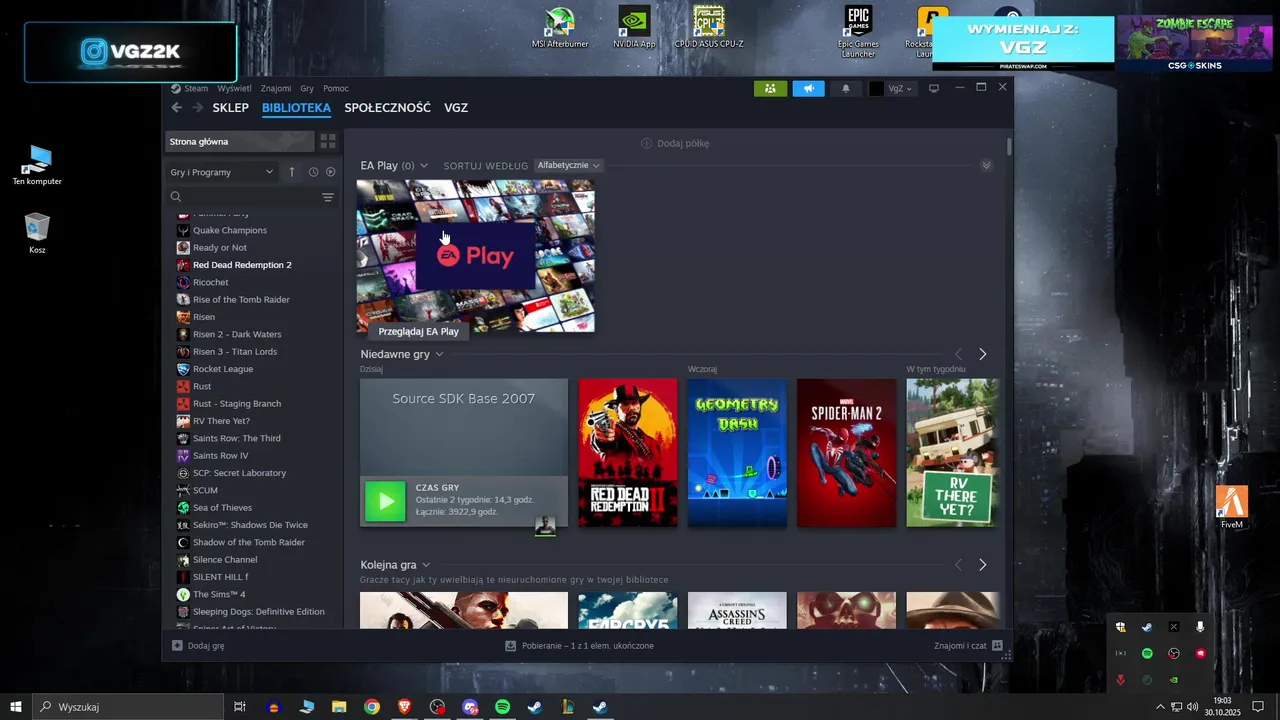Open the VGZ profile tab
1280x720 pixels.
456,108
